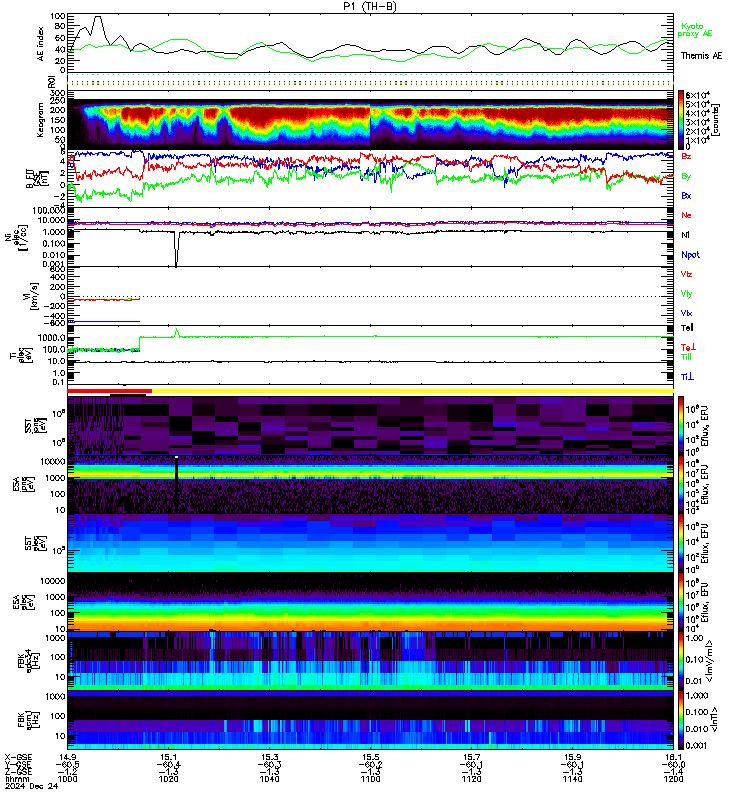Select the red "Te⊥" legend label
This screenshot has height=800, width=750.
coord(688,347)
